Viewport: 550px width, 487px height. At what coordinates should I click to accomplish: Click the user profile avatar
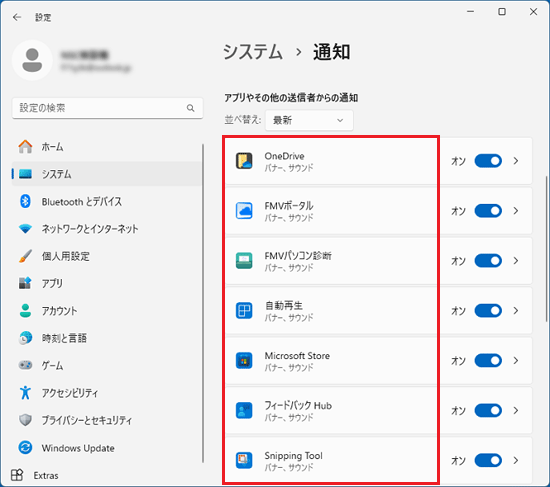32,60
